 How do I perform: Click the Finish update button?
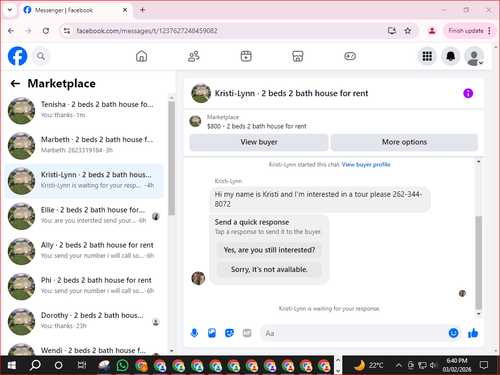pyautogui.click(x=466, y=31)
